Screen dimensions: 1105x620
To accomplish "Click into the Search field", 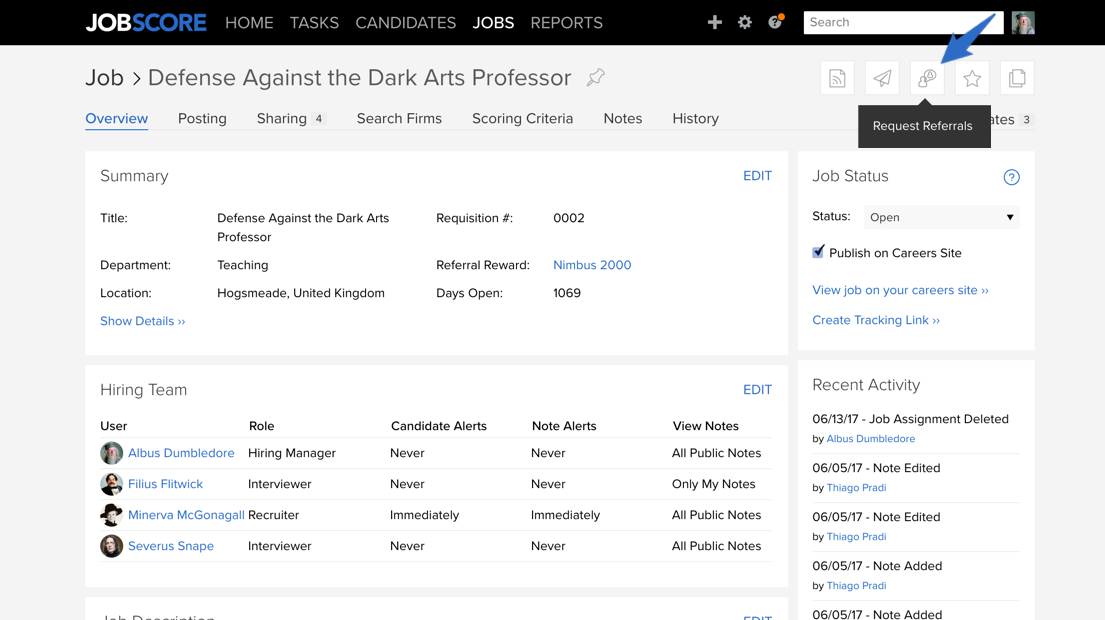I will pyautogui.click(x=903, y=23).
